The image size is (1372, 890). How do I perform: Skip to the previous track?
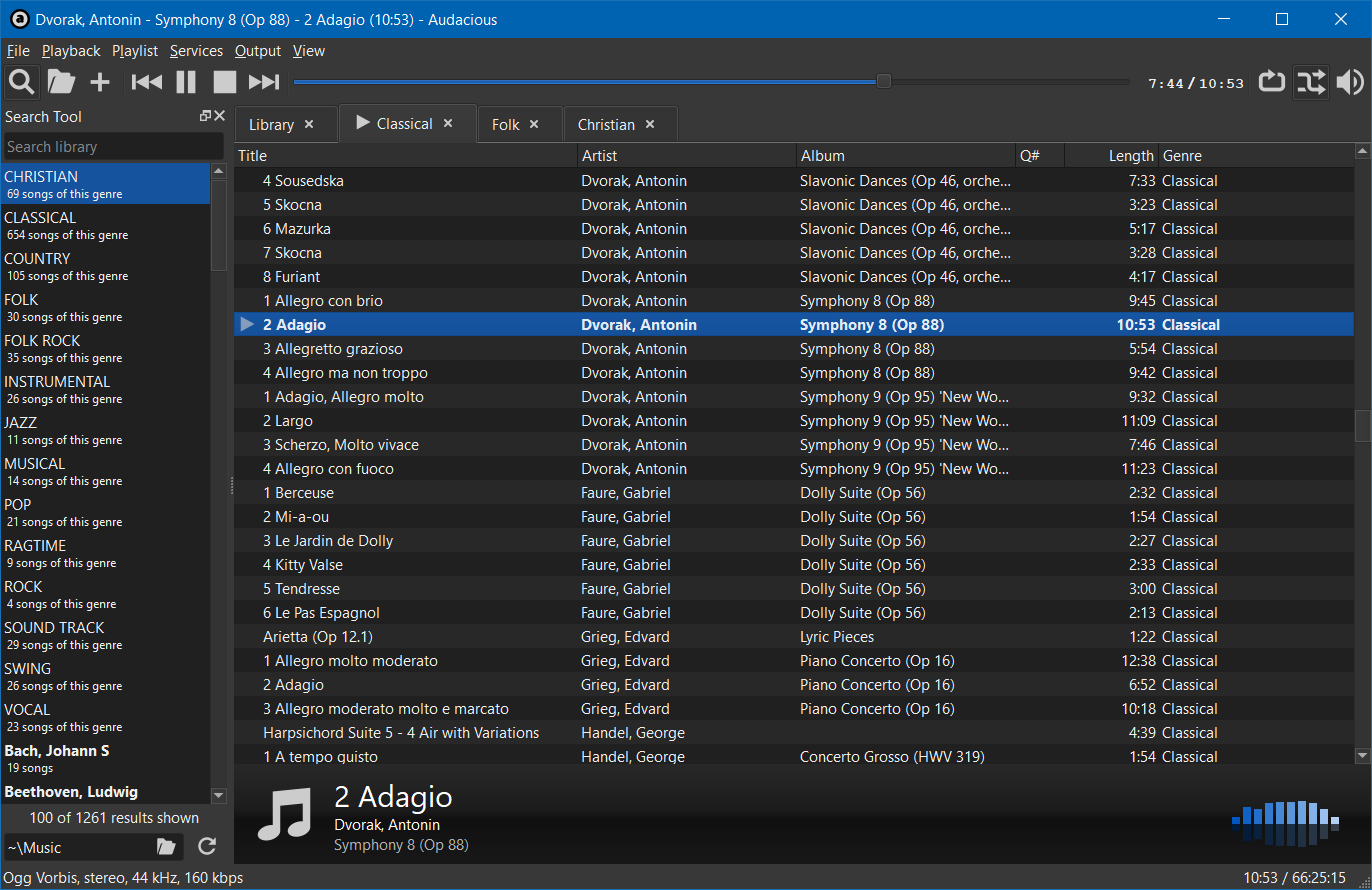coord(147,82)
